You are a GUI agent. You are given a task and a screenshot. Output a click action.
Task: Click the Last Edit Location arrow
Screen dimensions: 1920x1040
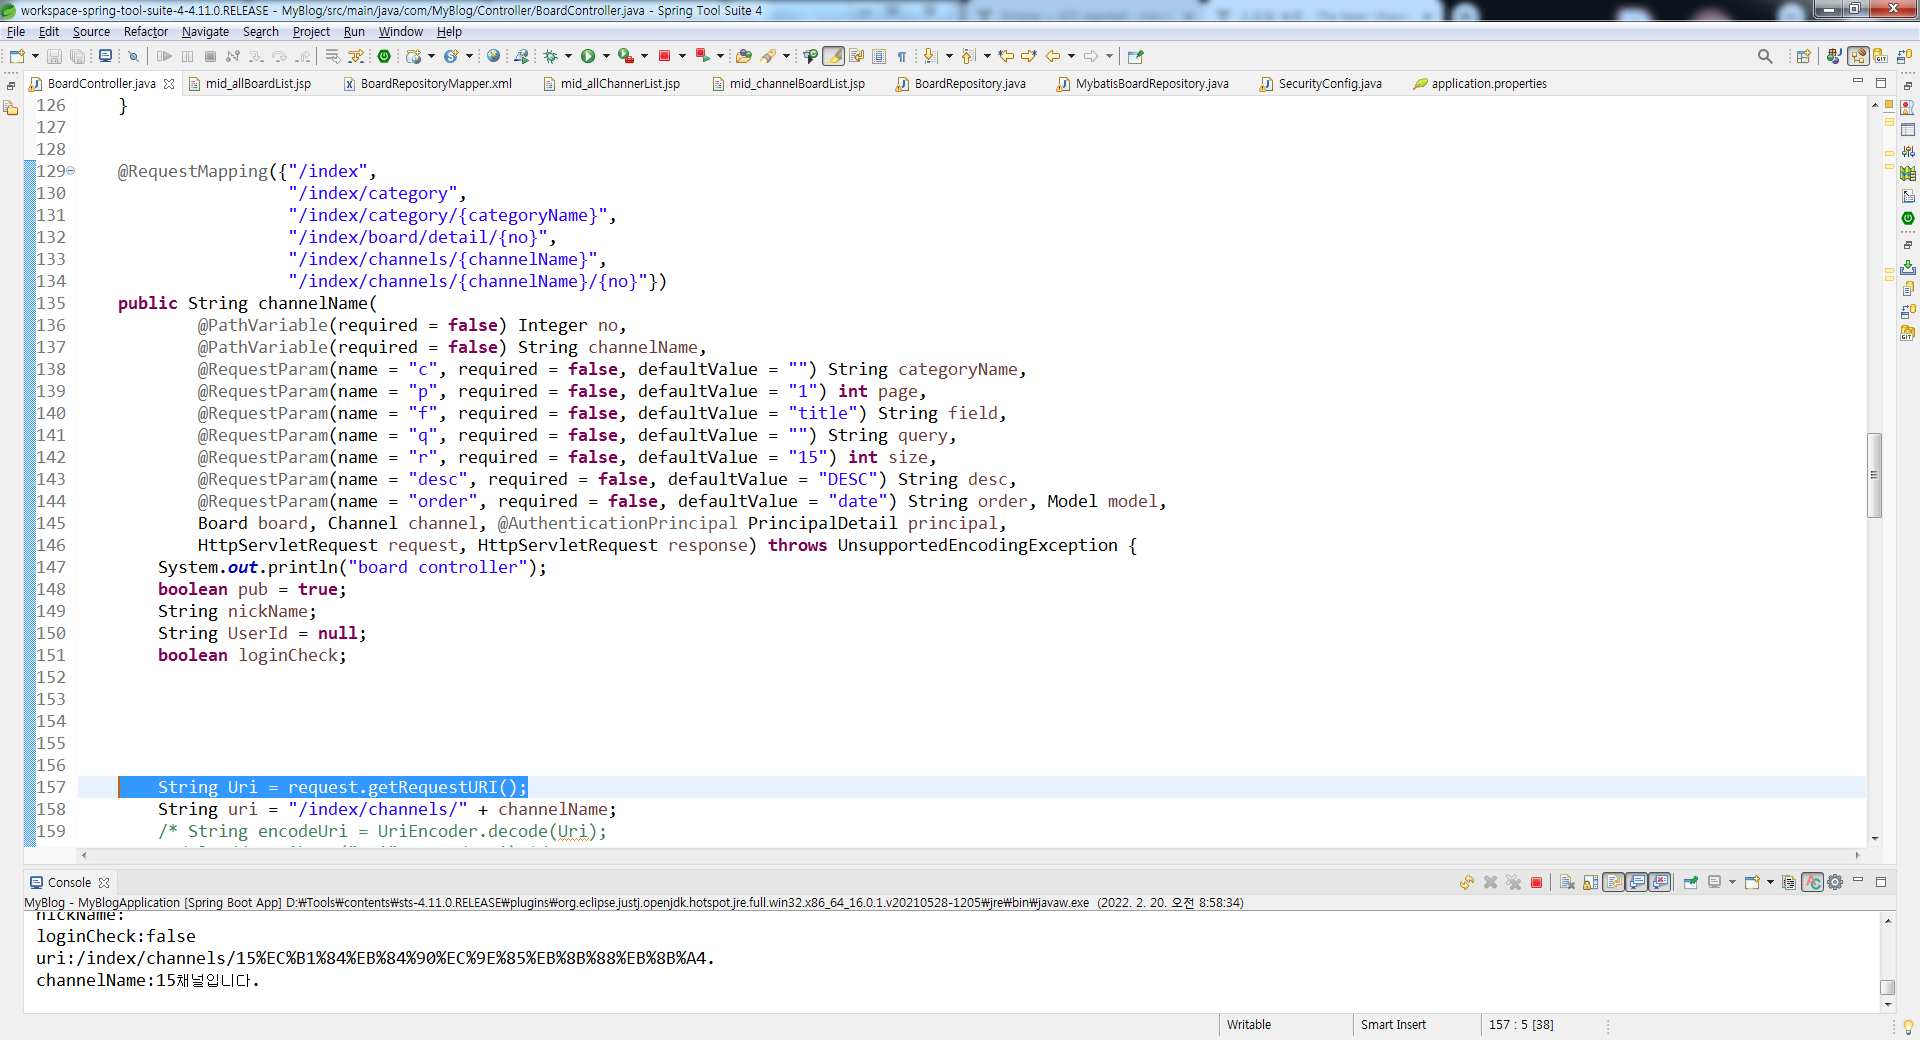tap(1005, 56)
